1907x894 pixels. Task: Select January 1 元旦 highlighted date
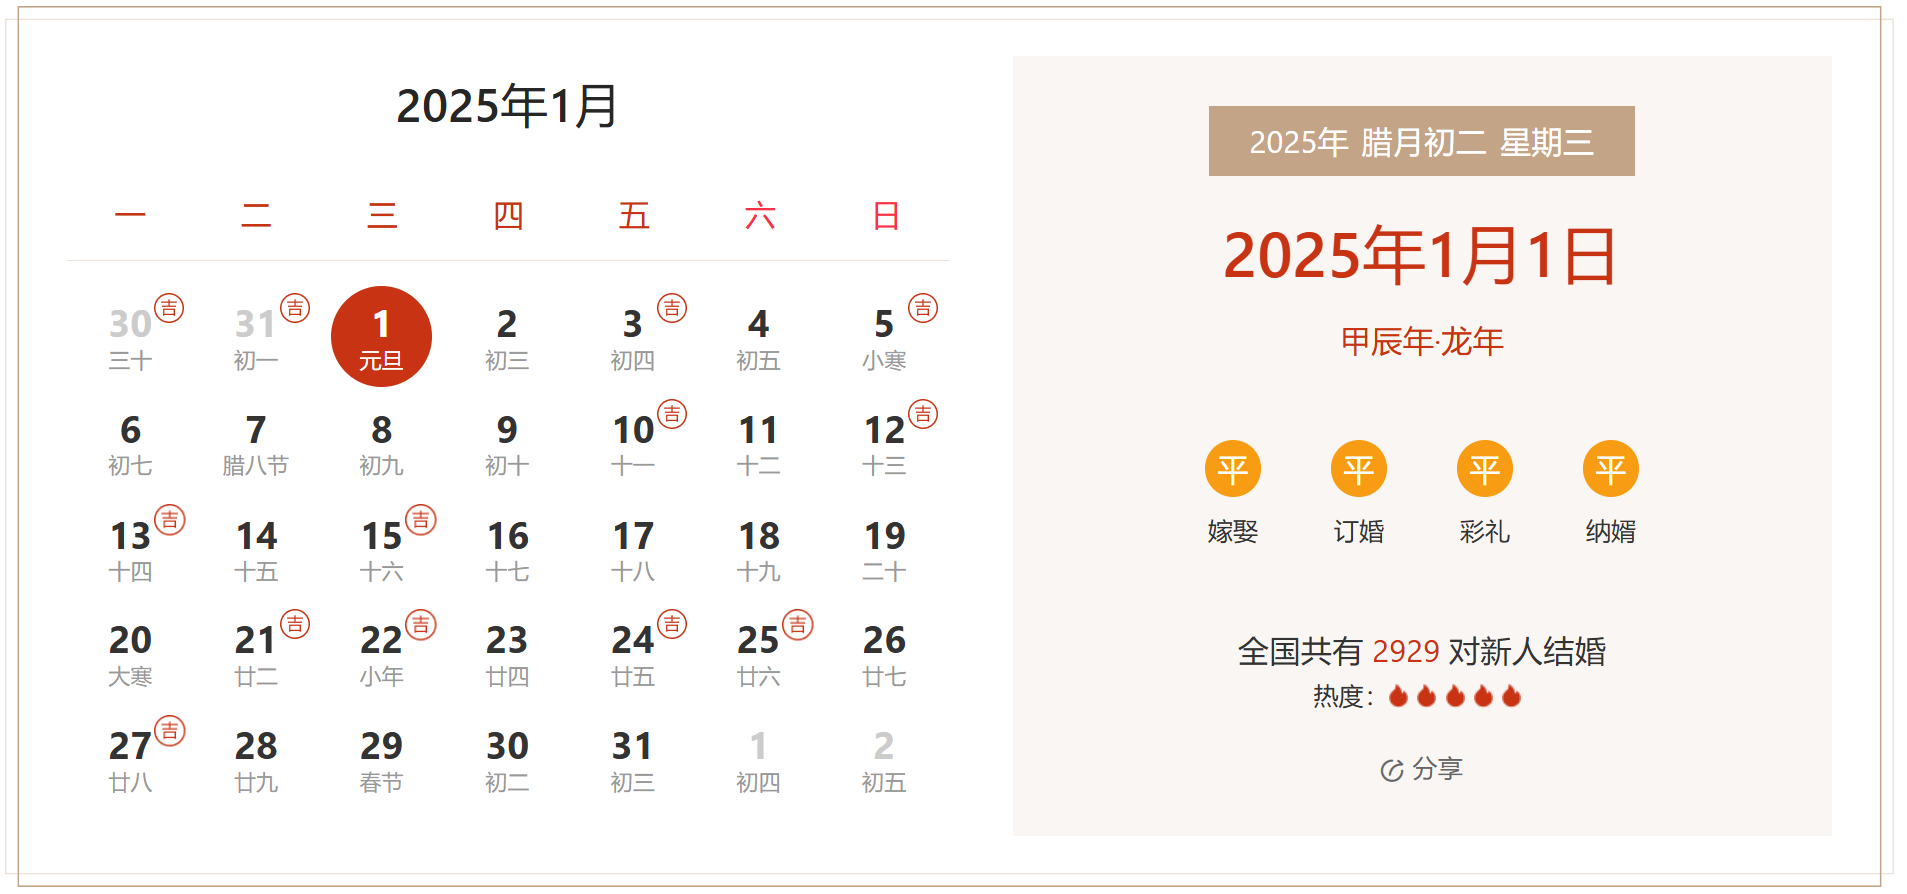click(381, 337)
